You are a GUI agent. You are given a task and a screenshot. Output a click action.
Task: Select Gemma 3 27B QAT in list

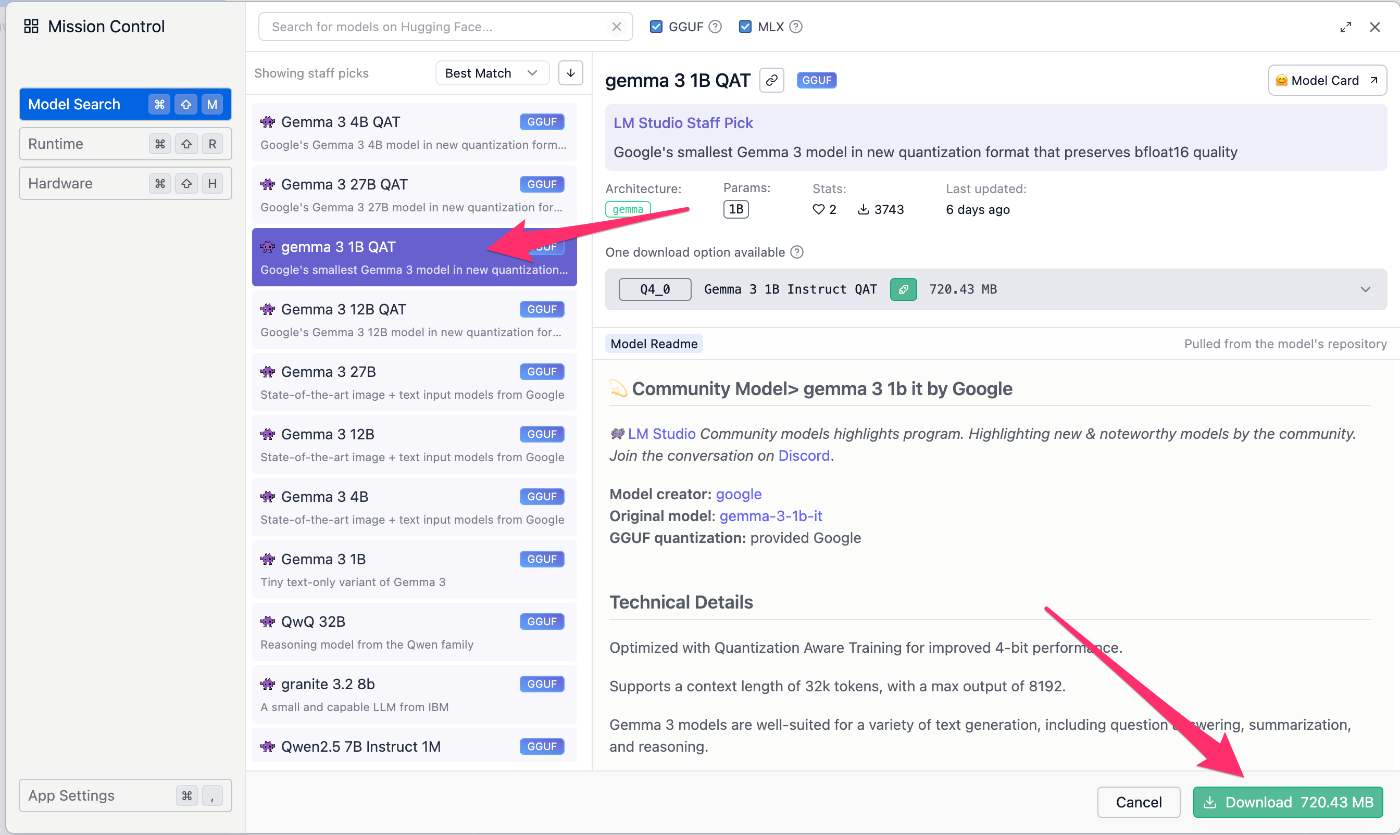point(414,195)
